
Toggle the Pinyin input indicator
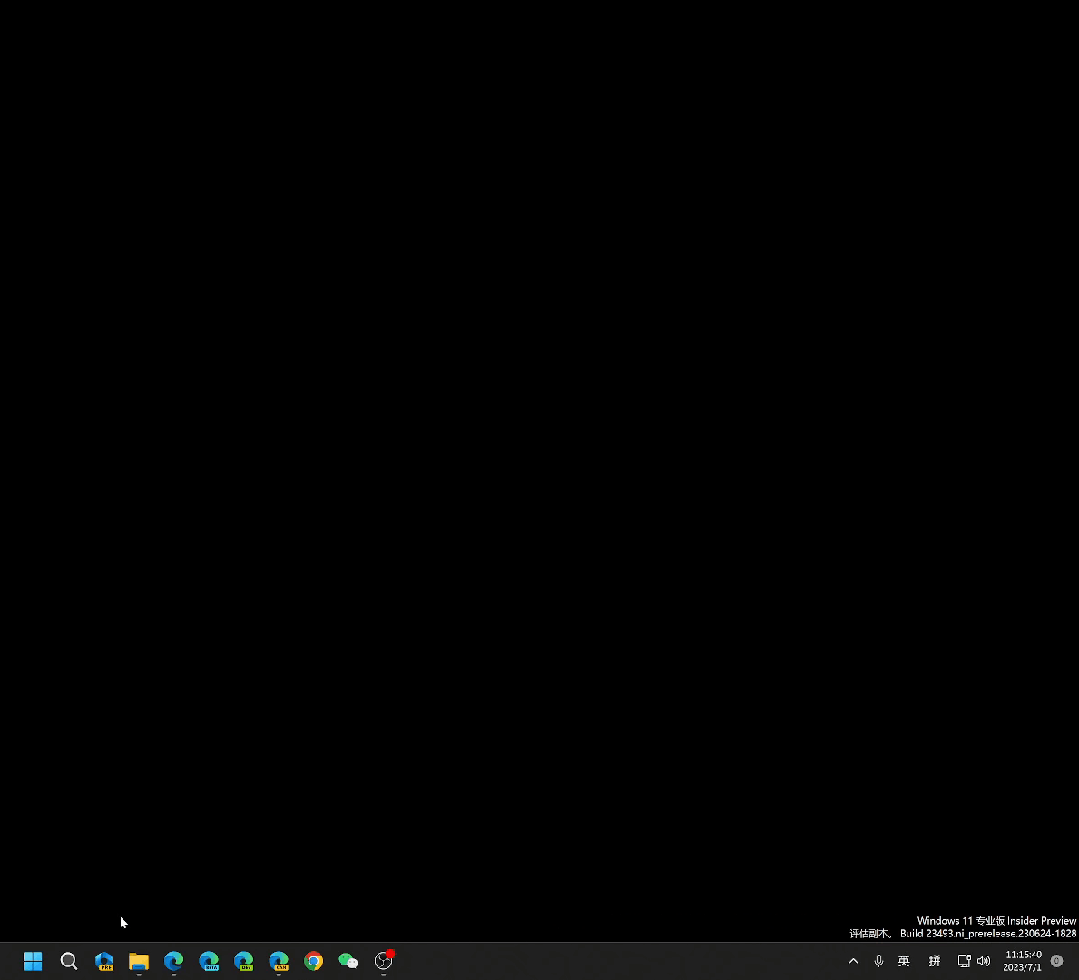tap(934, 961)
